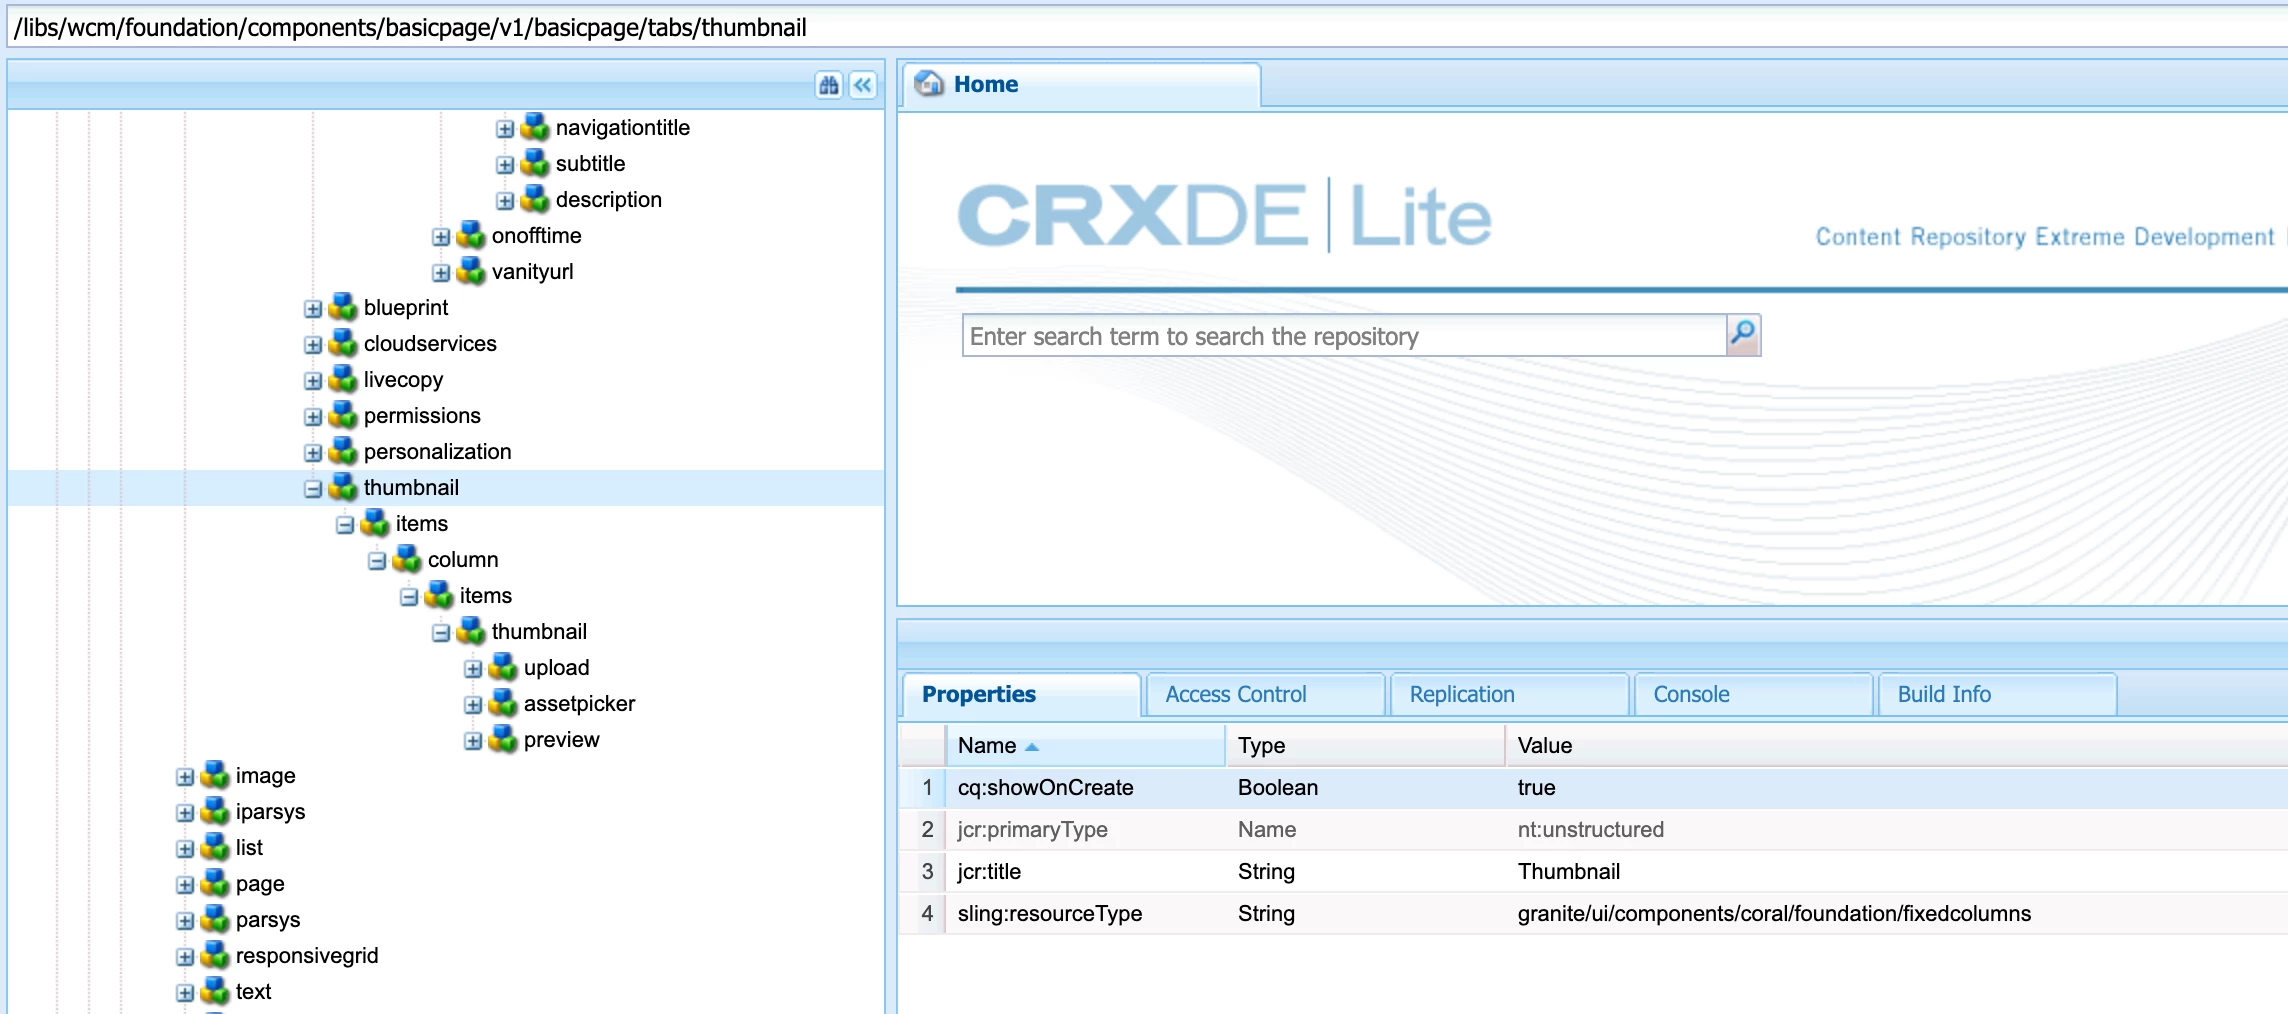Click the 'Thumbnail' value cell
Viewport: 2288px width, 1014px height.
(x=1568, y=871)
